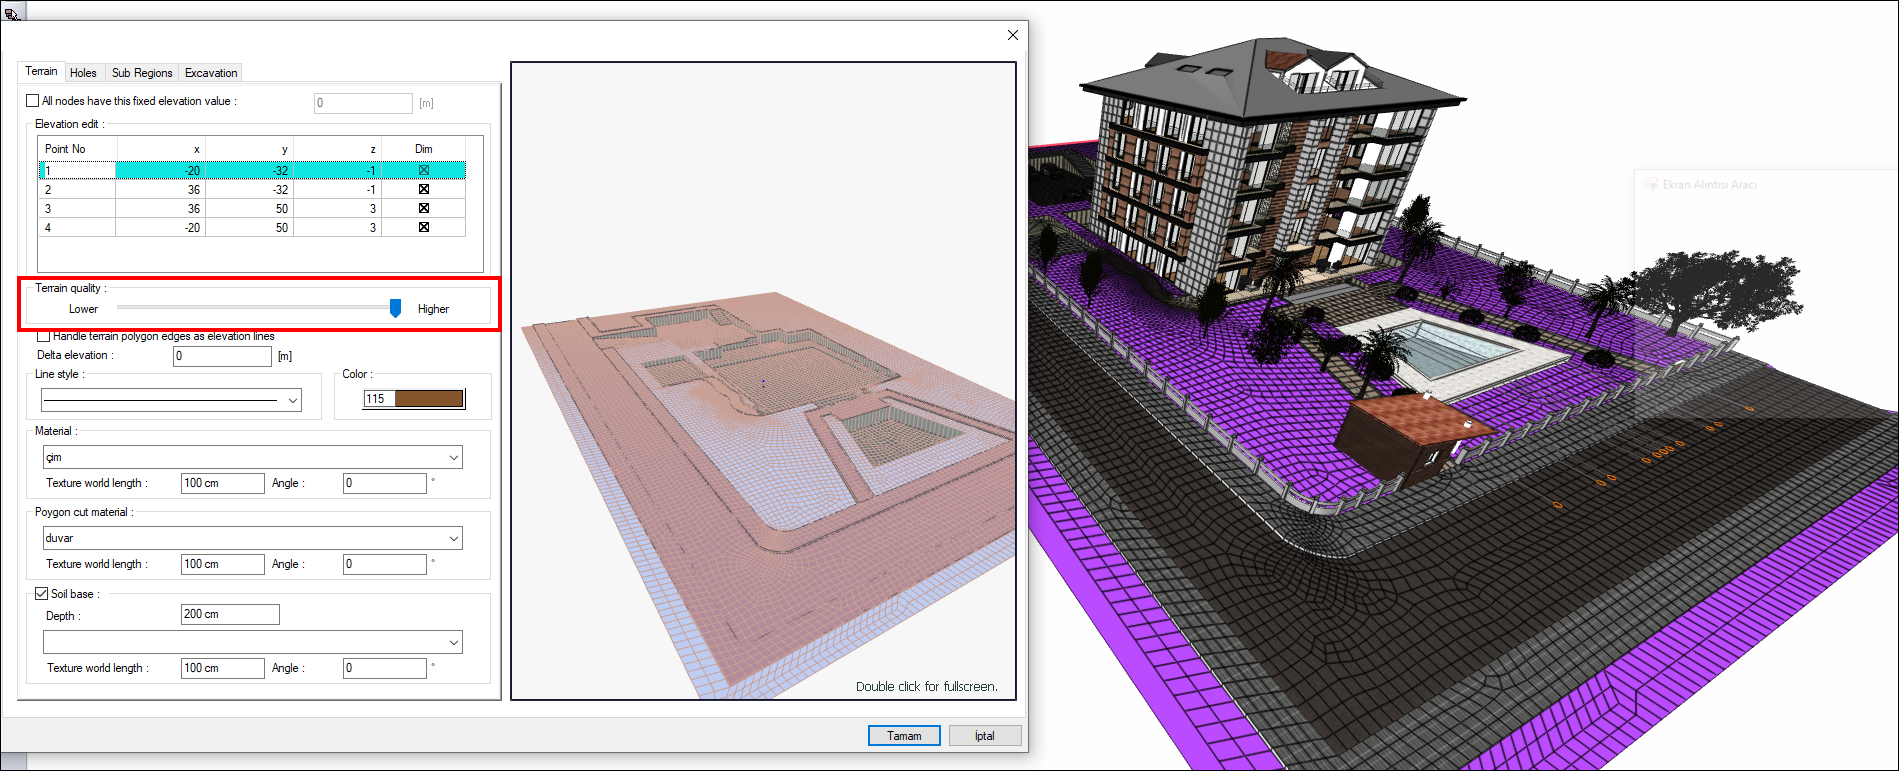Viewport: 1899px width, 771px height.
Task: Open the Sub Regions tab
Action: point(142,73)
